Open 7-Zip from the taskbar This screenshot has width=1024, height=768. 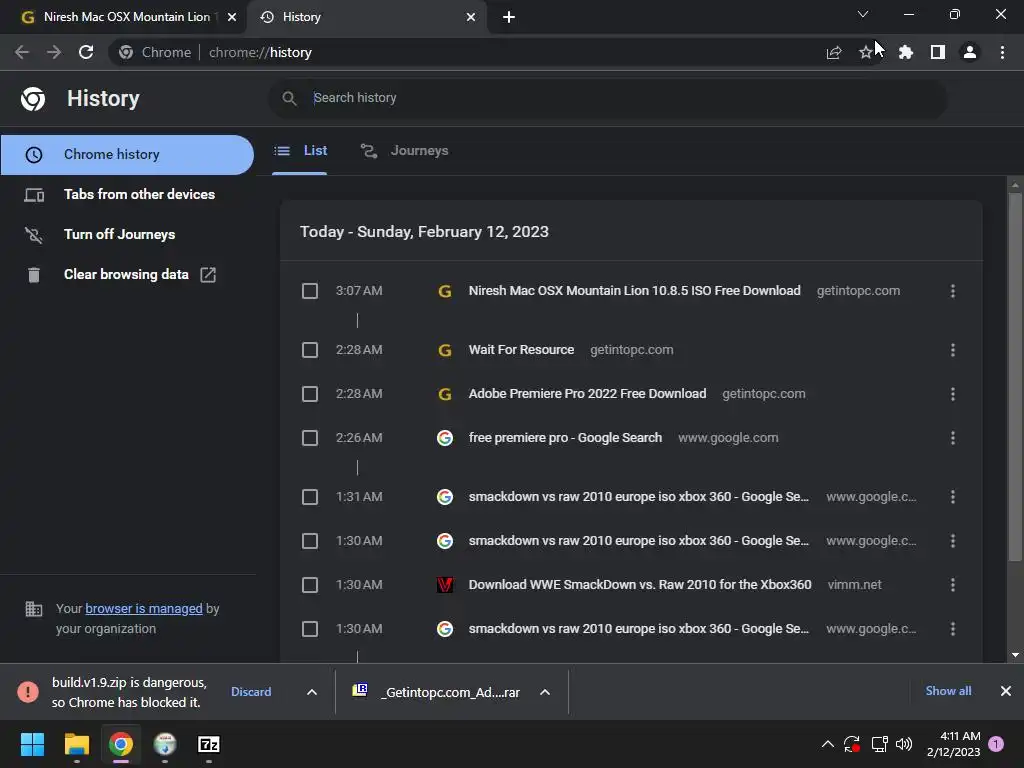[208, 744]
